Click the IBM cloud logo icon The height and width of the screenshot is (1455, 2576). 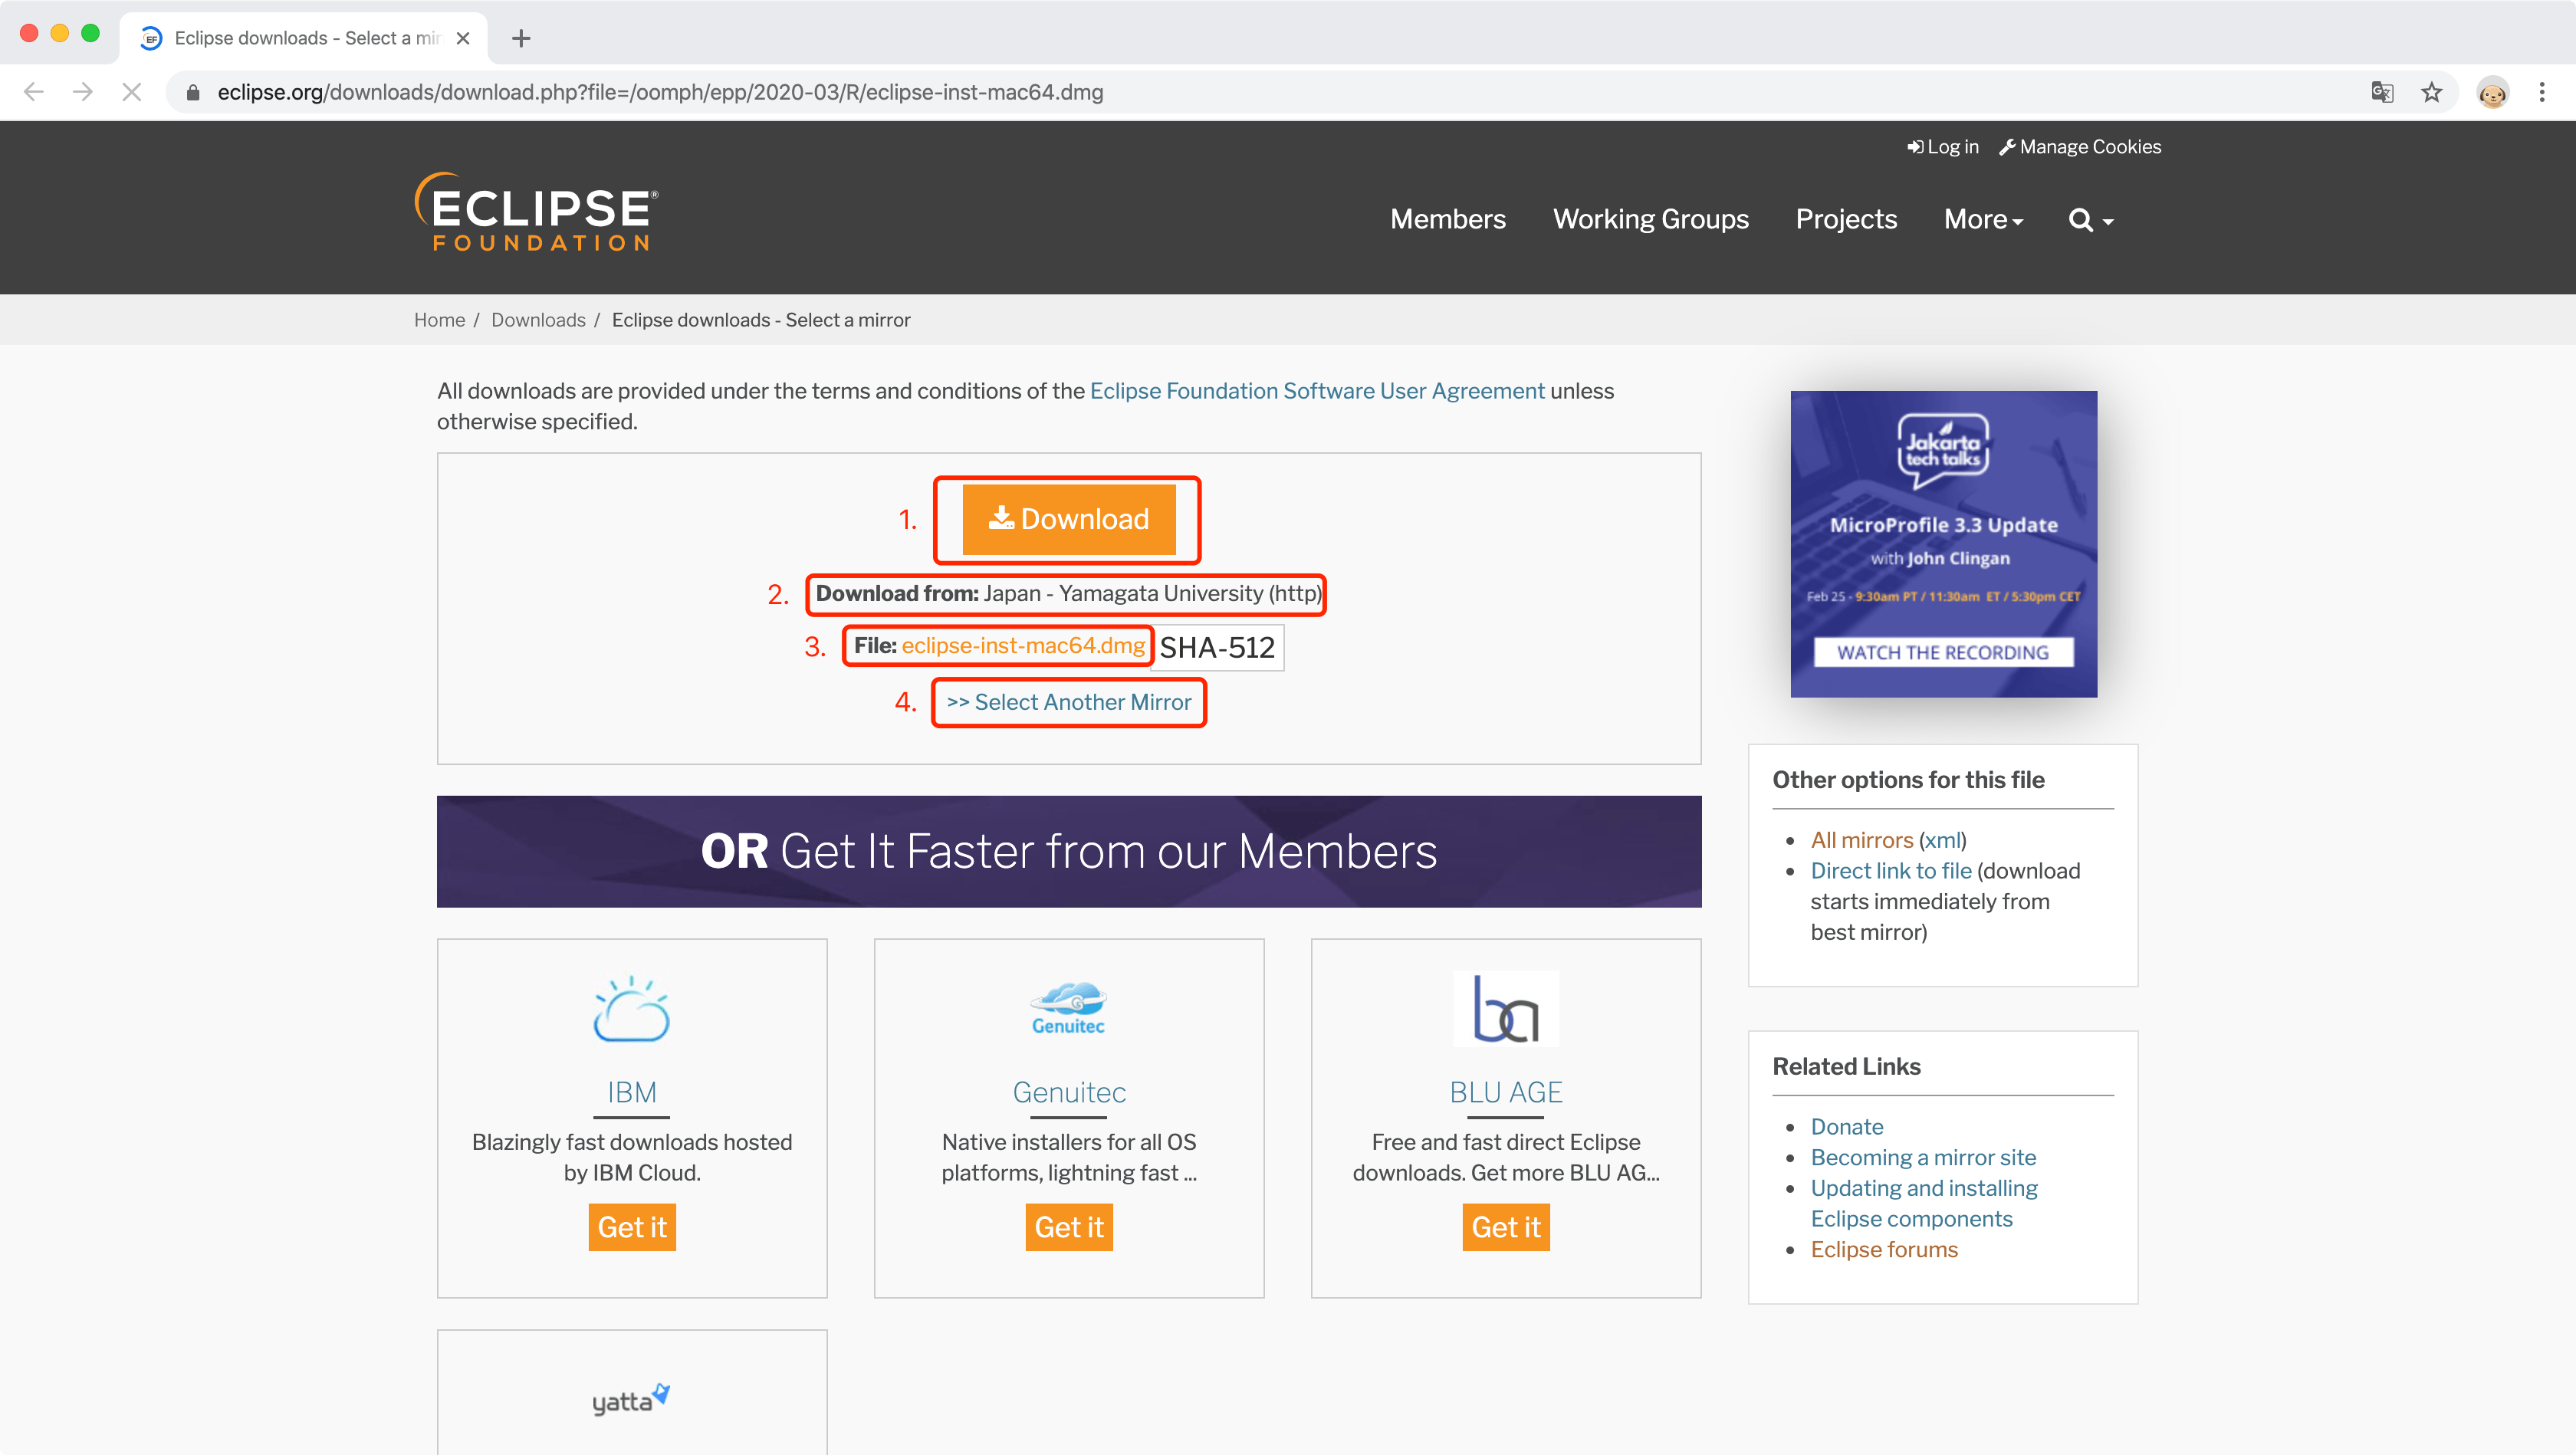[x=632, y=1009]
